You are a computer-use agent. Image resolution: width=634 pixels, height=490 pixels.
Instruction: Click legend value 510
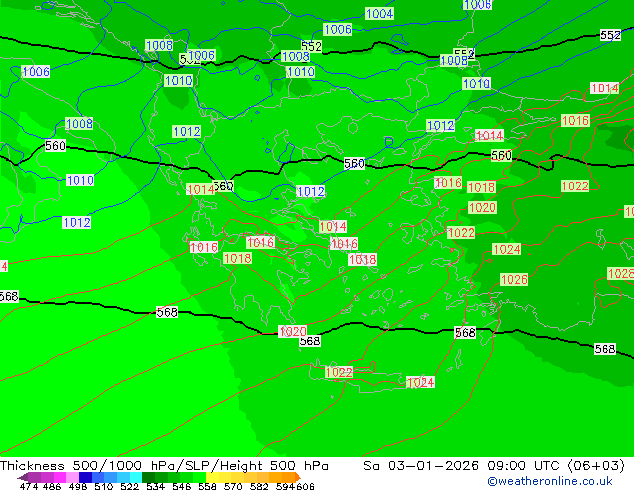[104, 486]
